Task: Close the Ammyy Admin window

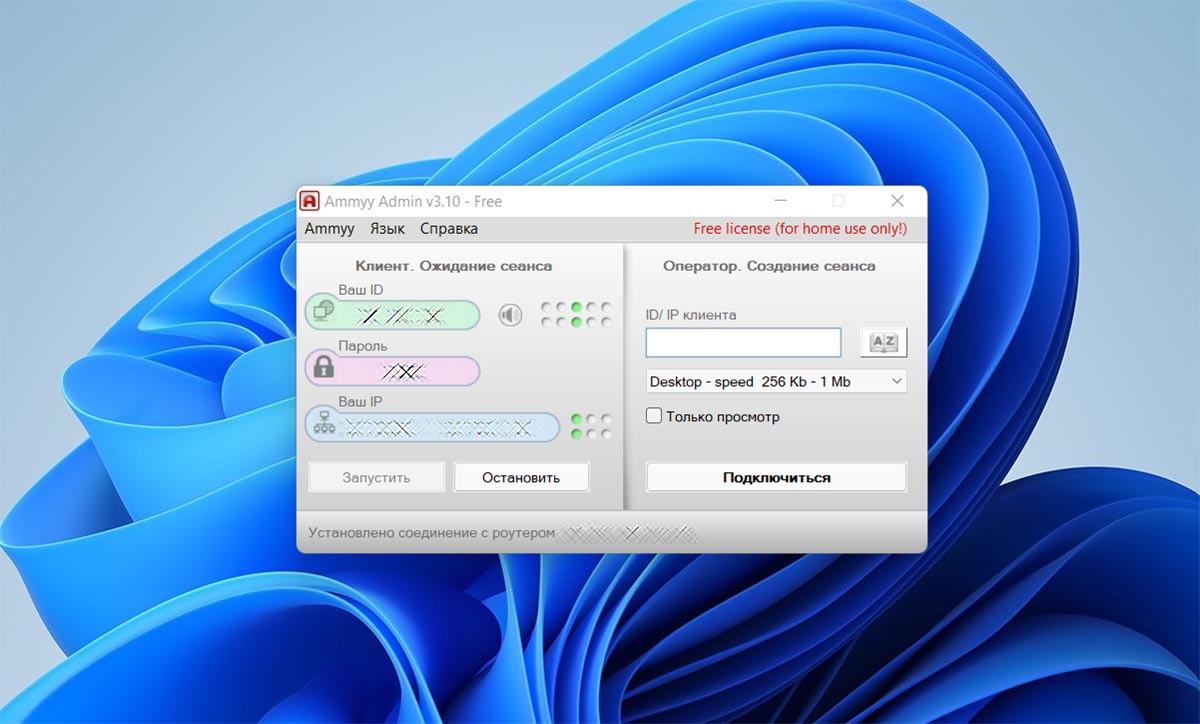Action: (897, 201)
